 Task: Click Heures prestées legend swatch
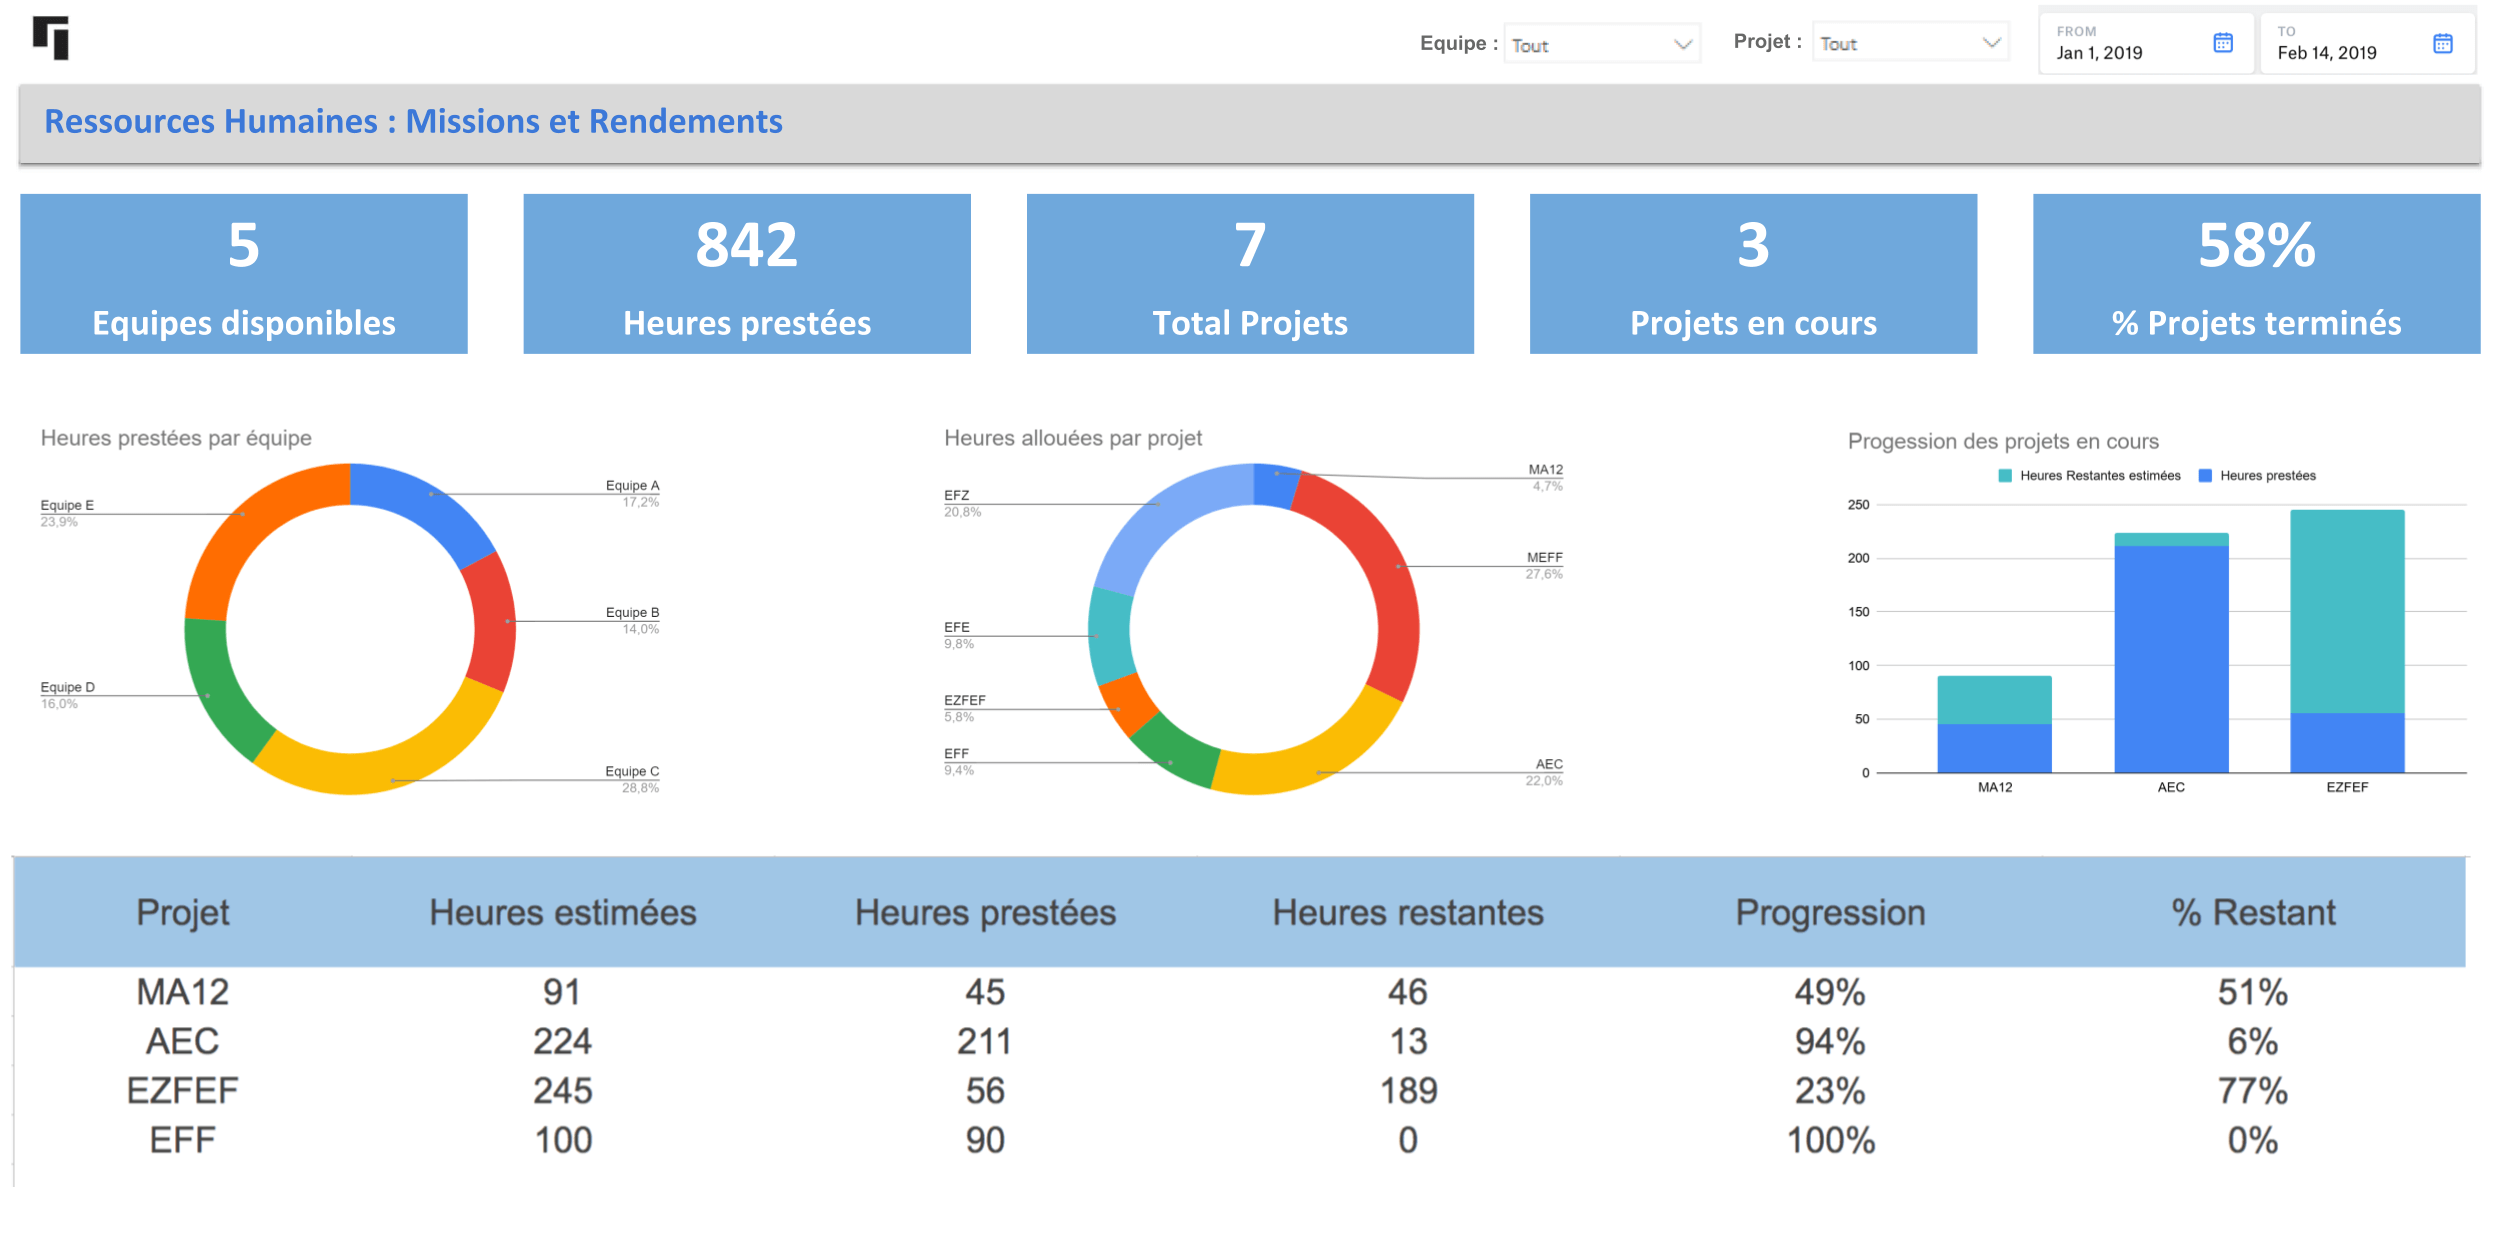click(2205, 476)
